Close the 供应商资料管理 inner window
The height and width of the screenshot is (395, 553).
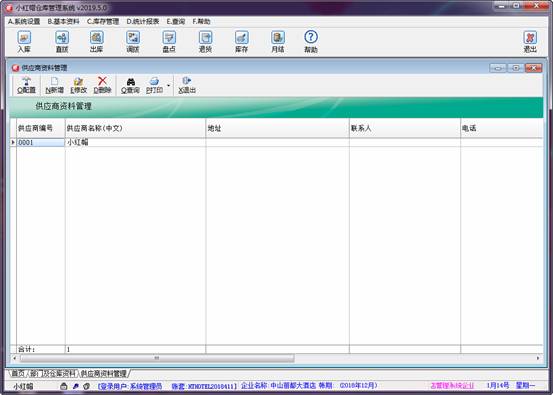click(x=533, y=68)
